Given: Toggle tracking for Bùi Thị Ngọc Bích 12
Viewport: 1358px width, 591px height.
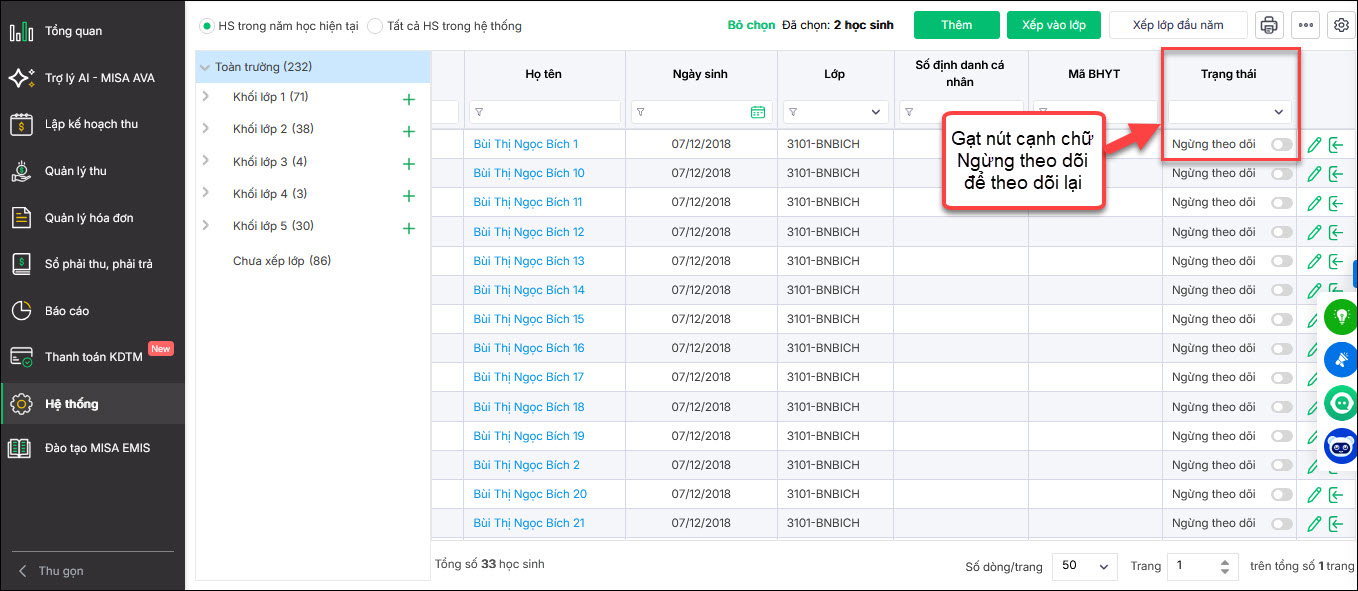Looking at the screenshot, I should [x=1281, y=232].
